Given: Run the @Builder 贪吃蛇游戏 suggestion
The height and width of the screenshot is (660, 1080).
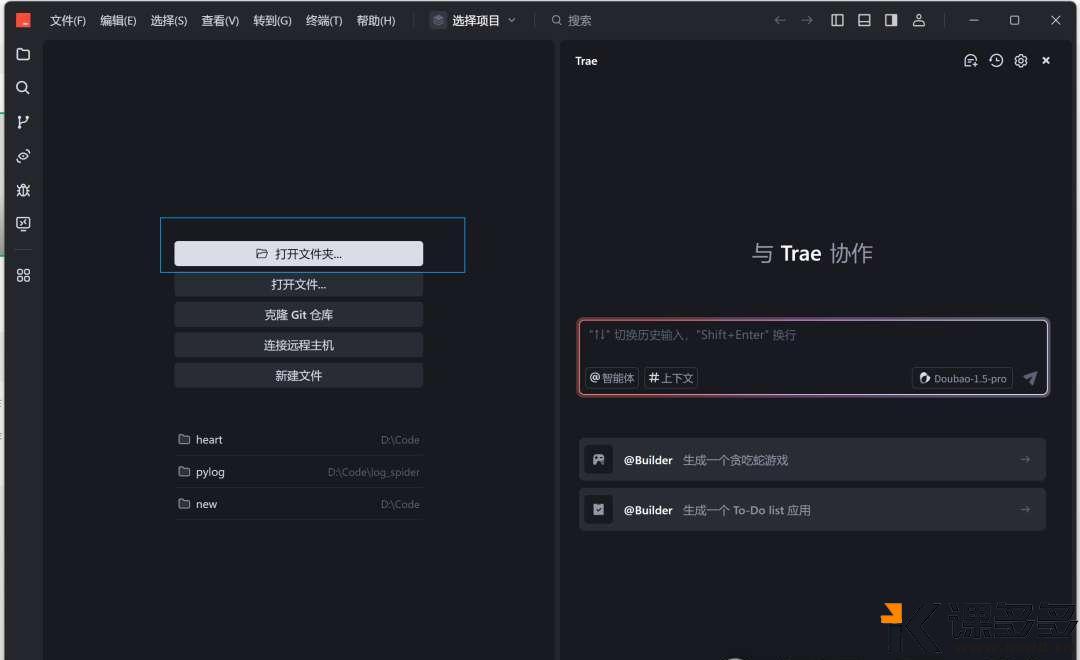Looking at the screenshot, I should tap(812, 459).
